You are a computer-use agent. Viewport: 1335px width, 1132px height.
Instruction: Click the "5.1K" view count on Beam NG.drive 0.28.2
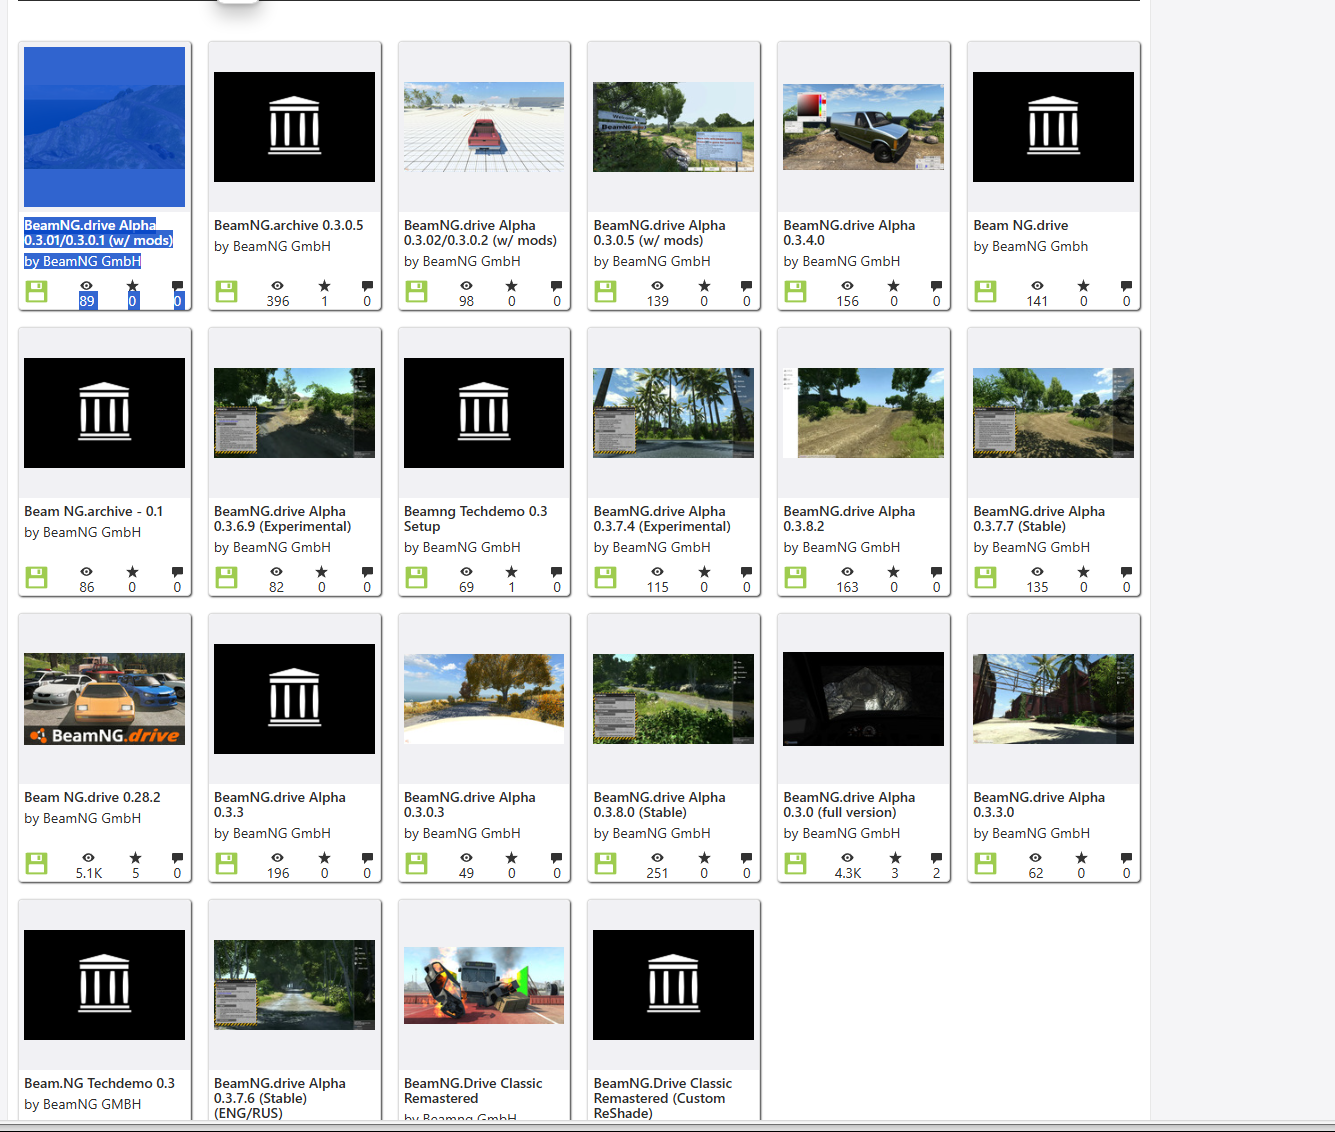[89, 873]
